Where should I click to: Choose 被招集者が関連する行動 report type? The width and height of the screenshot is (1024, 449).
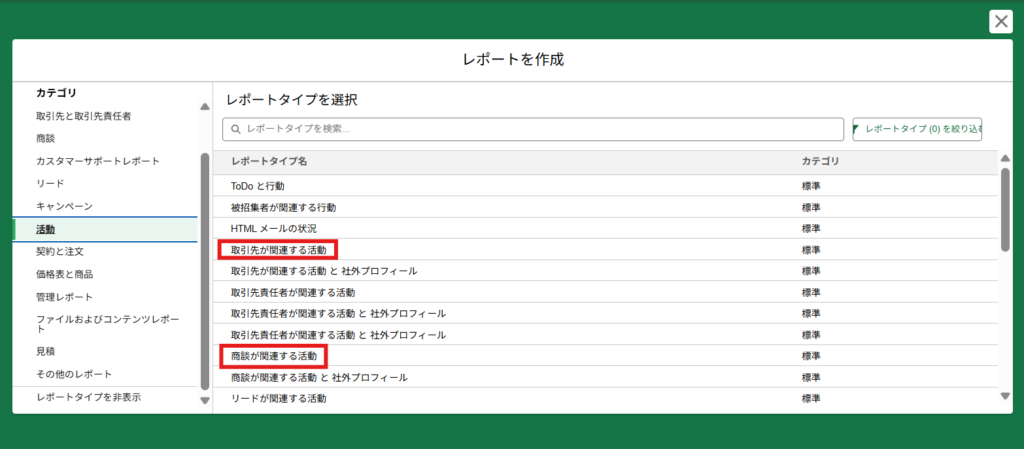(283, 208)
